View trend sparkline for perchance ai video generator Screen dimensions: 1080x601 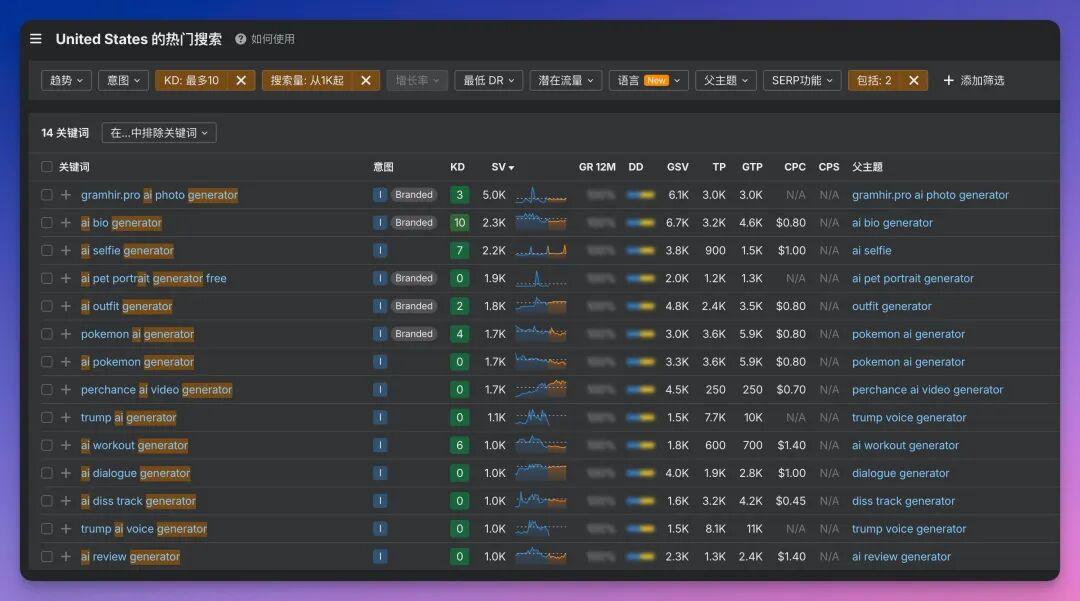point(540,389)
